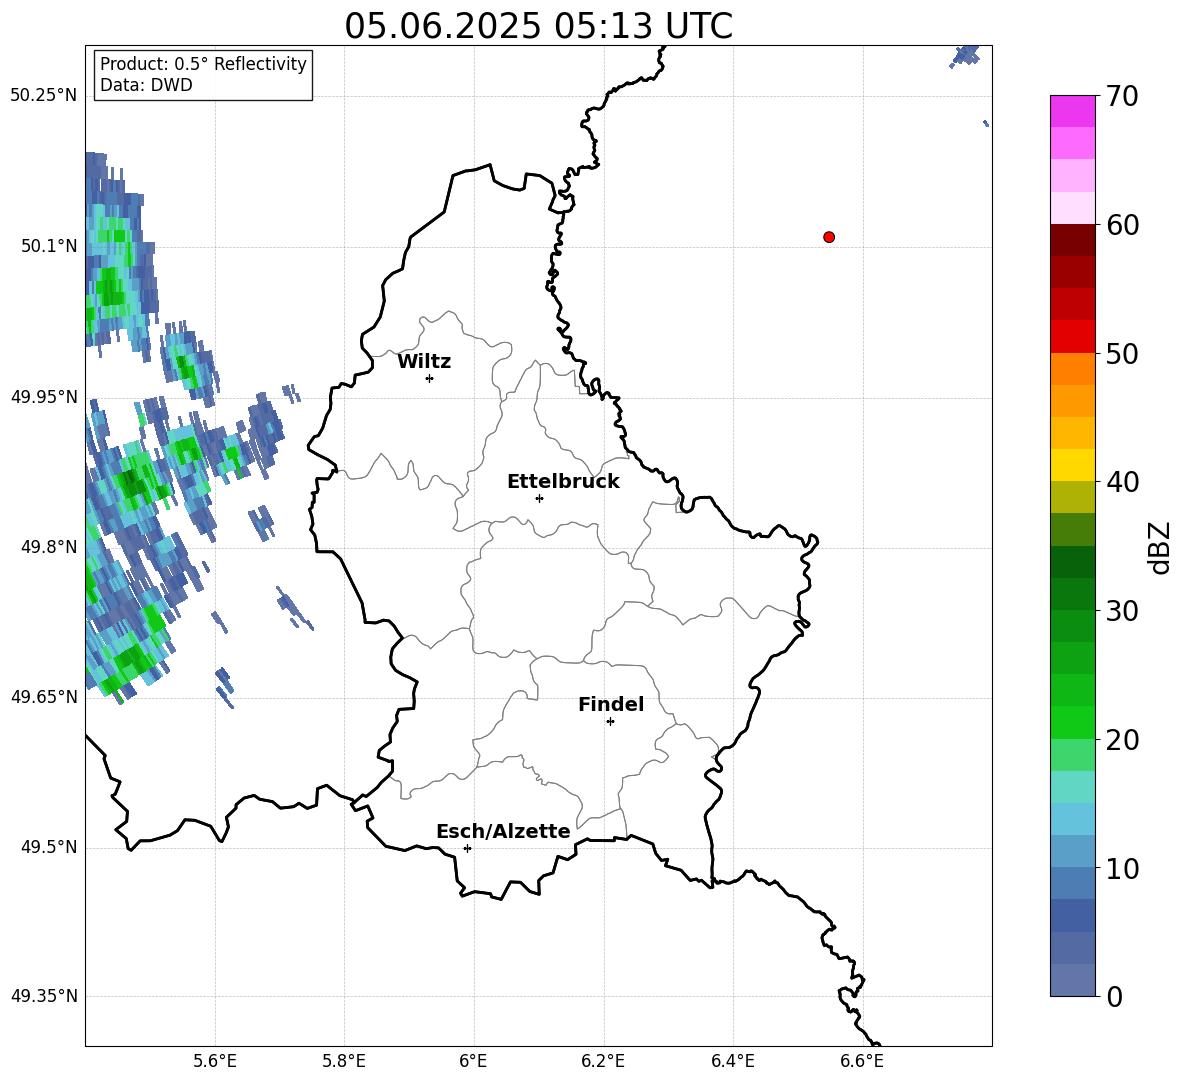The height and width of the screenshot is (1081, 1184).
Task: Select the Wiltz label
Action: pyautogui.click(x=424, y=362)
